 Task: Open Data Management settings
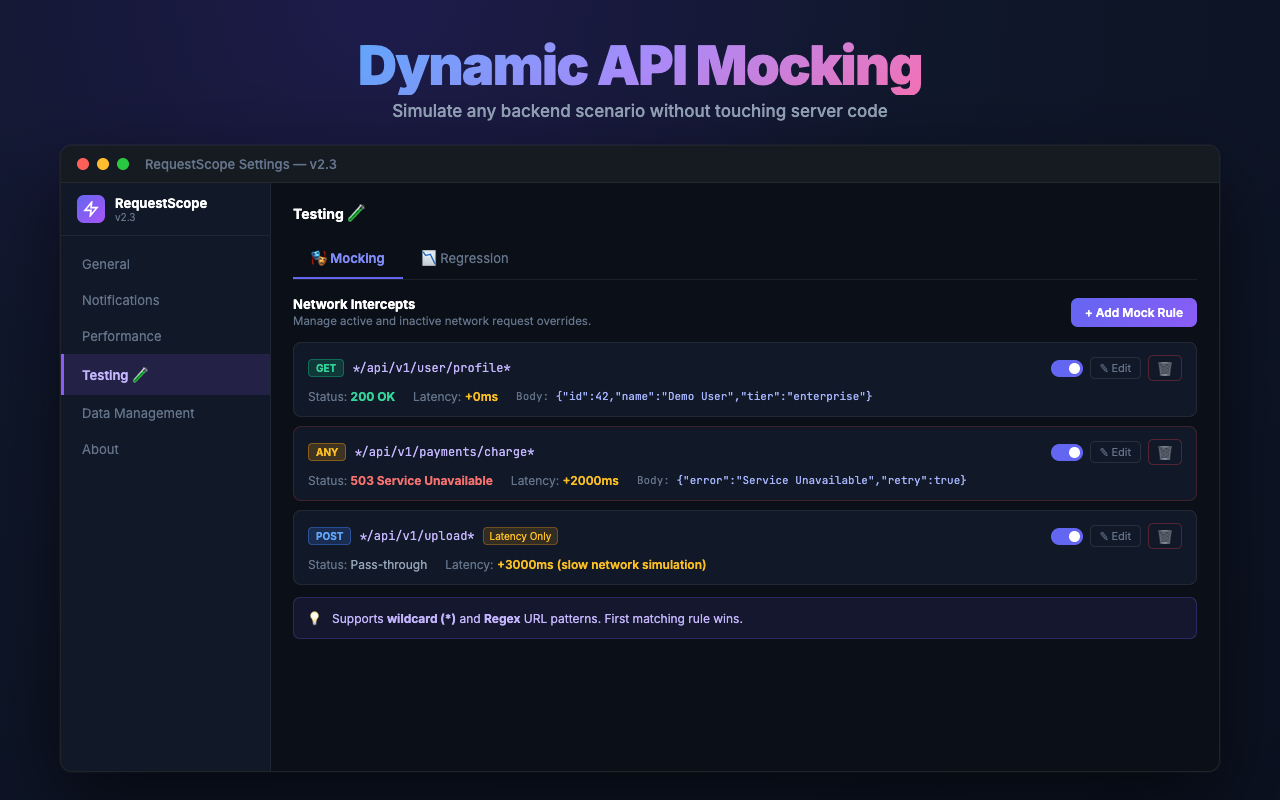tap(165, 413)
